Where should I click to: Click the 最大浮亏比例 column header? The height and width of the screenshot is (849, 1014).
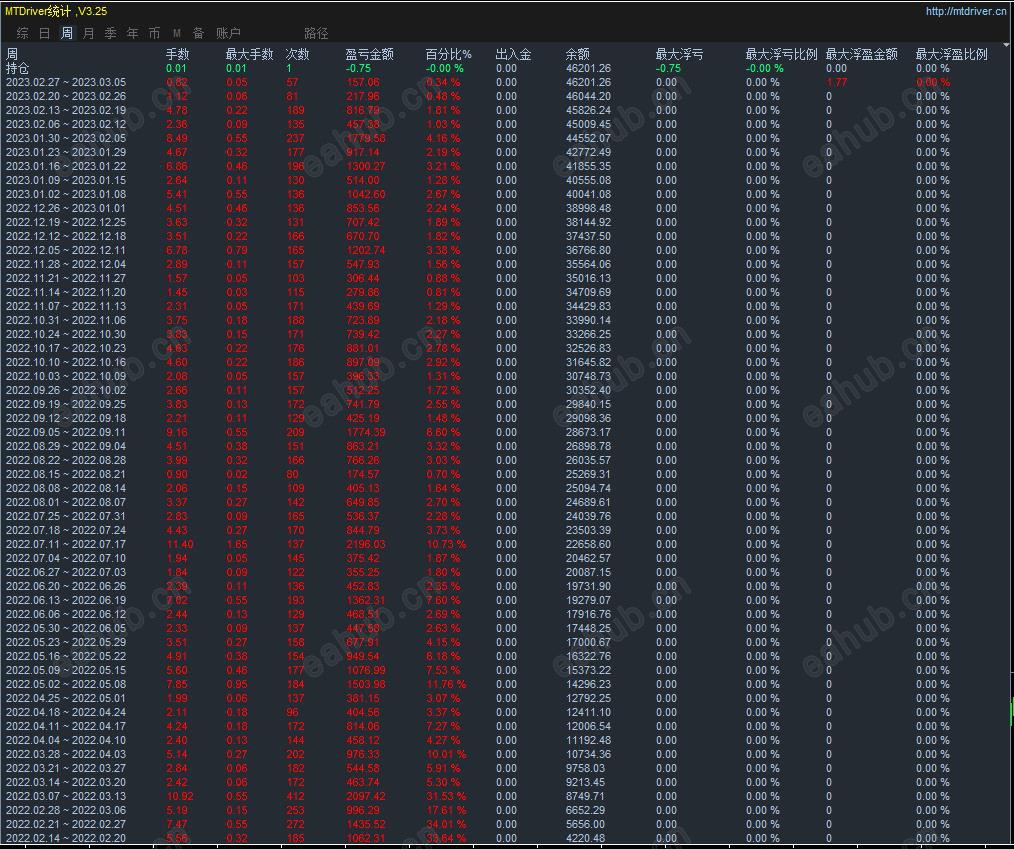tap(781, 54)
